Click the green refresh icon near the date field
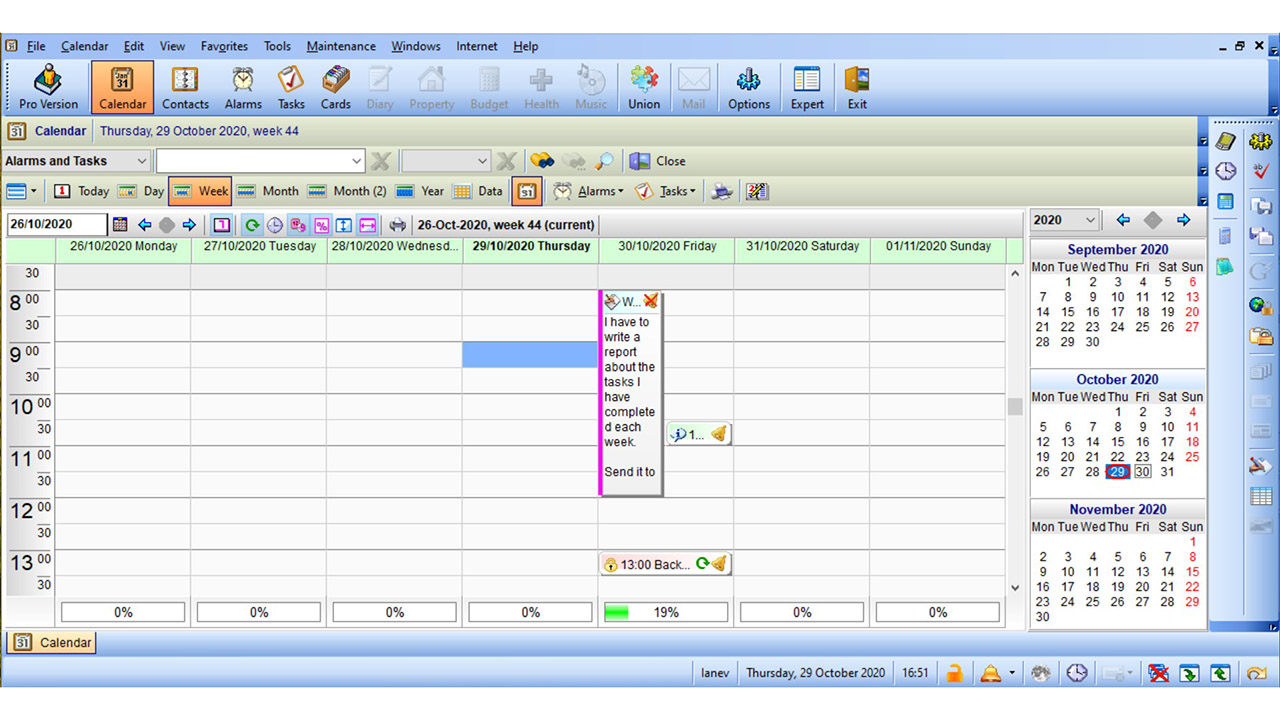This screenshot has width=1280, height=720. click(x=253, y=224)
